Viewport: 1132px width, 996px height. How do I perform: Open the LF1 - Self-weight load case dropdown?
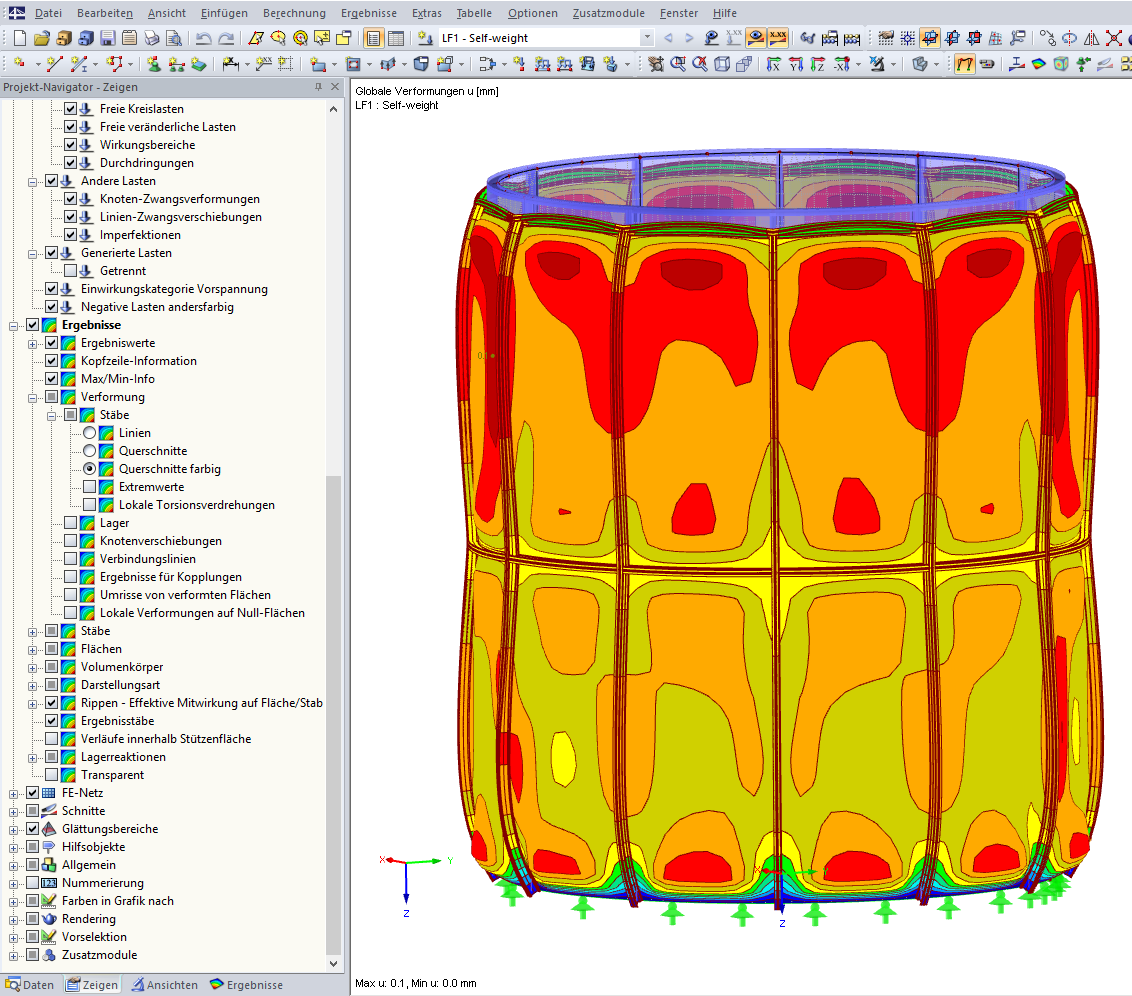pyautogui.click(x=646, y=38)
